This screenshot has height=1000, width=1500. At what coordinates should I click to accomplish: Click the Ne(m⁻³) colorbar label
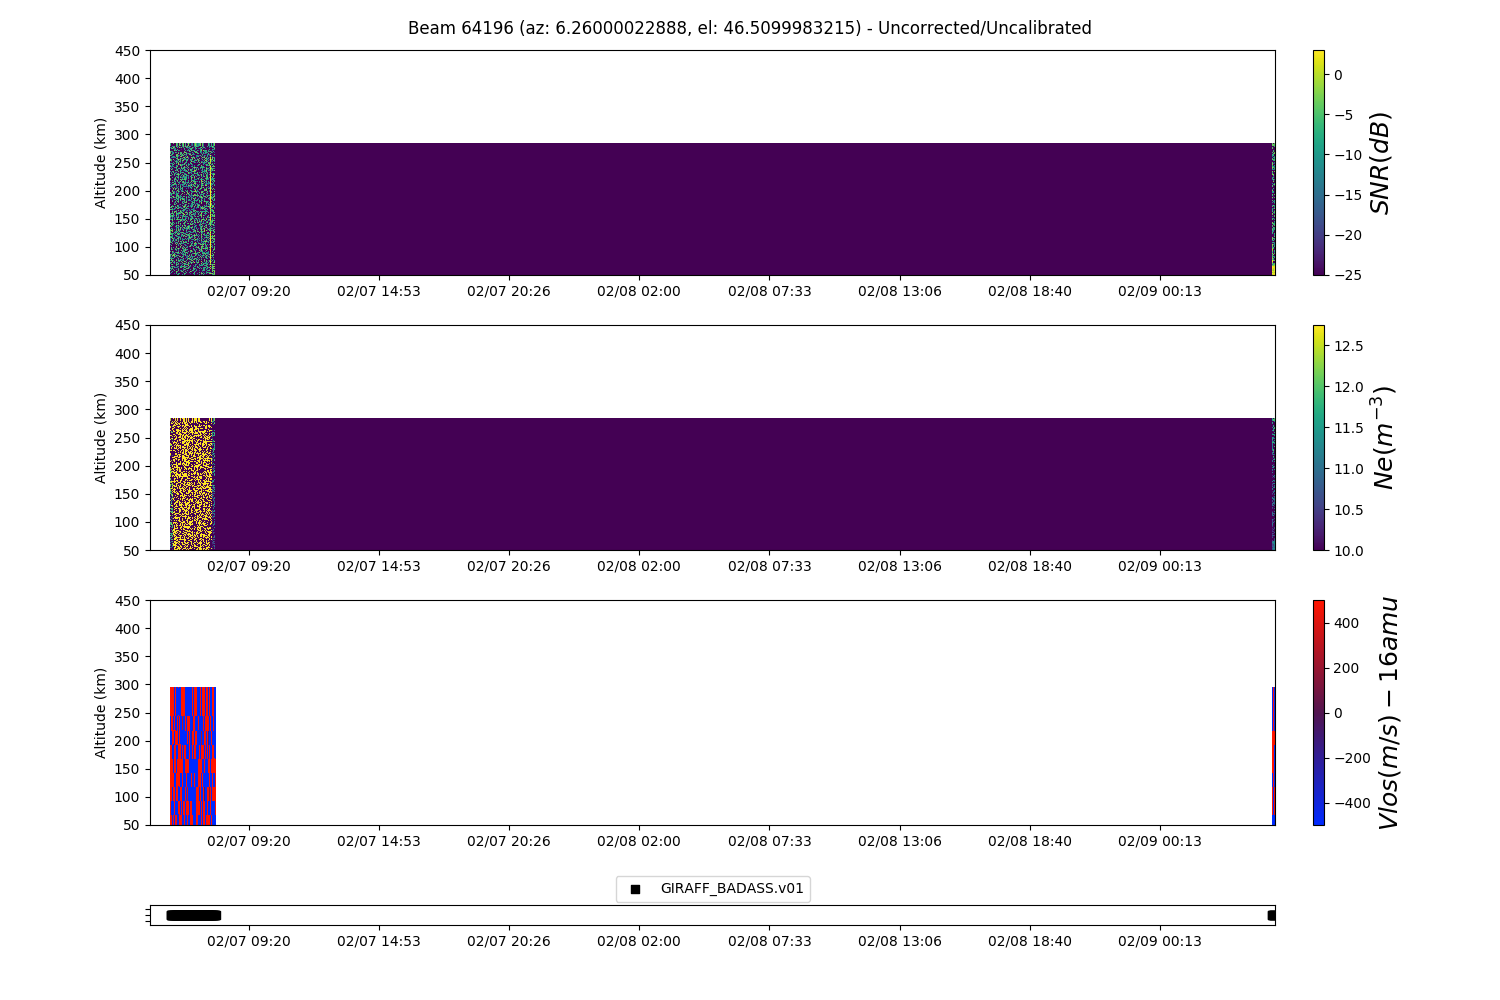tap(1382, 437)
